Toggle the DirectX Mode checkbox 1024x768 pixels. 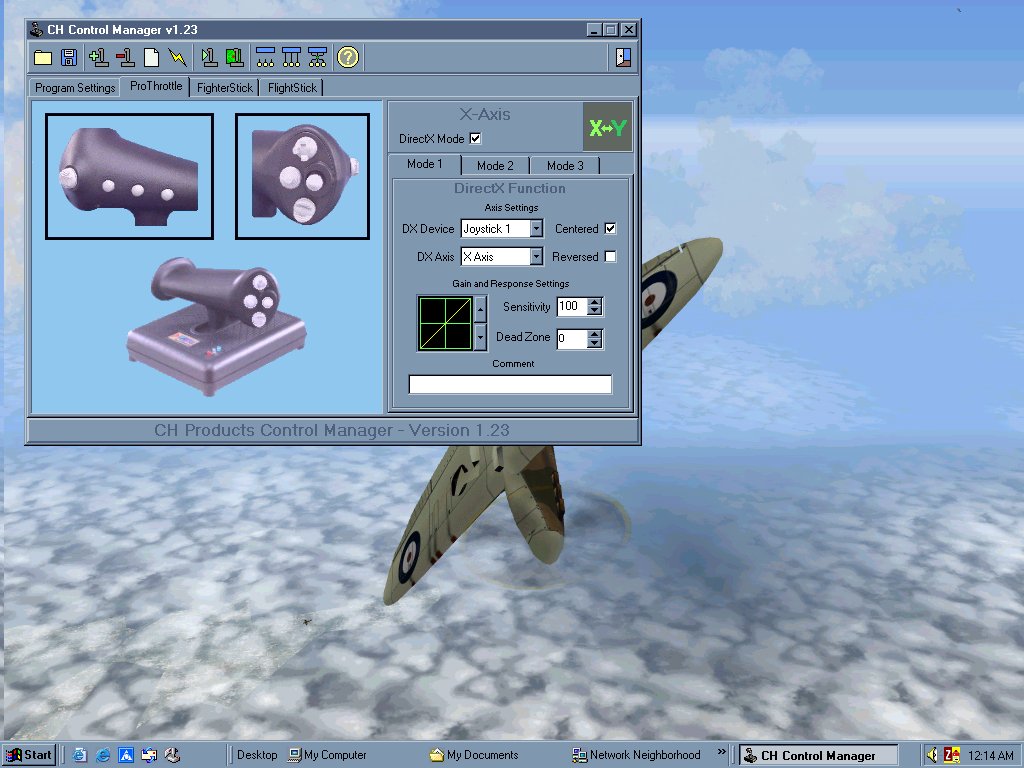click(x=475, y=138)
